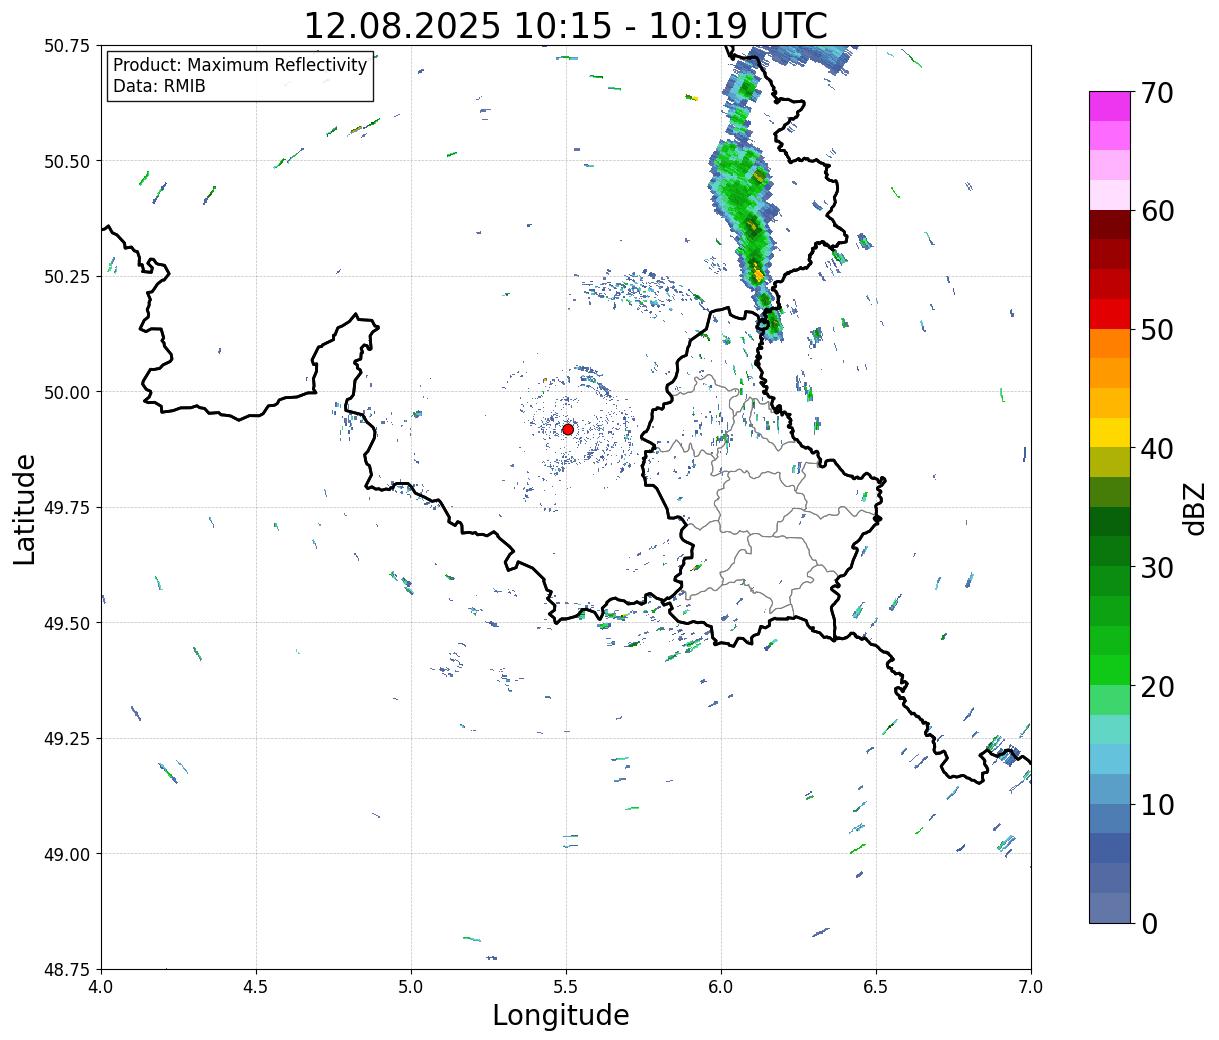Click the longitude tick label 6.0
Viewport: 1219px width, 1040px height.
(x=721, y=987)
